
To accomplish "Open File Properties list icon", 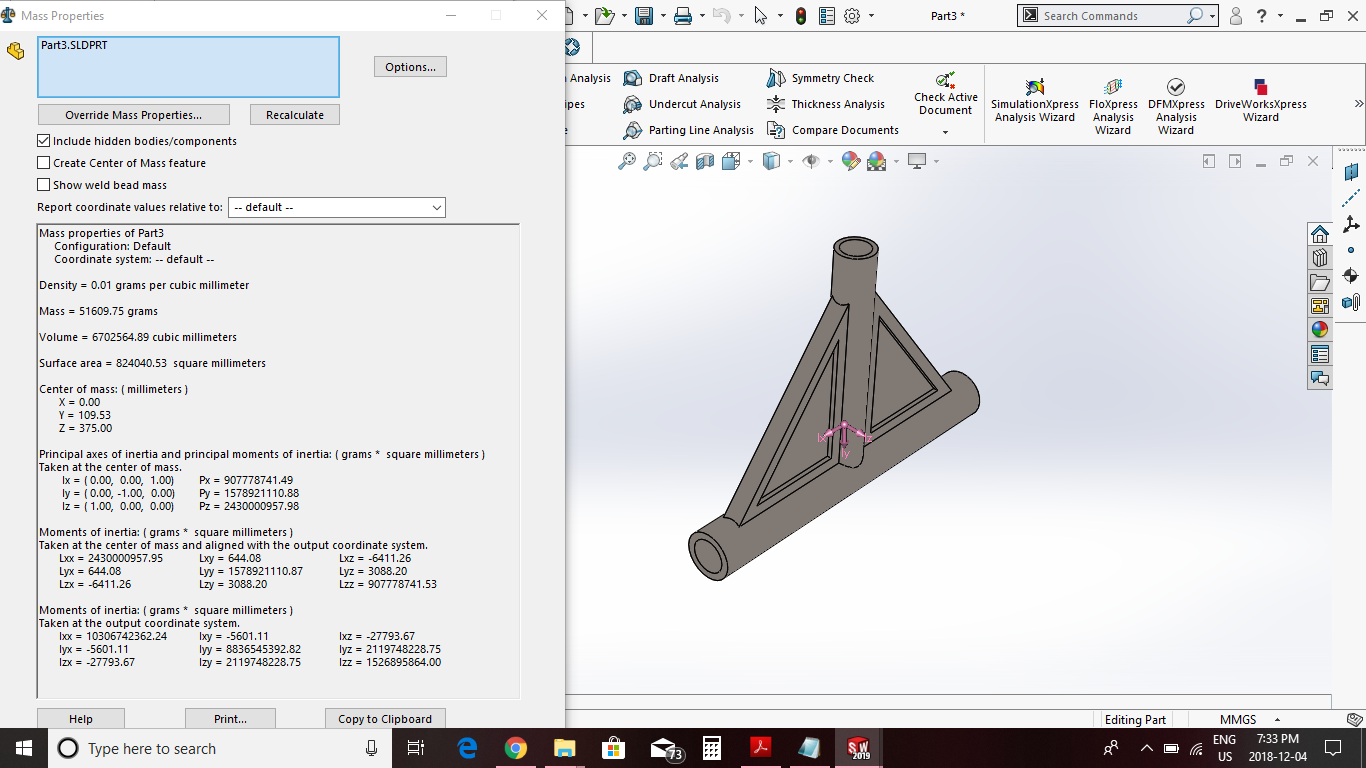I will tap(827, 16).
